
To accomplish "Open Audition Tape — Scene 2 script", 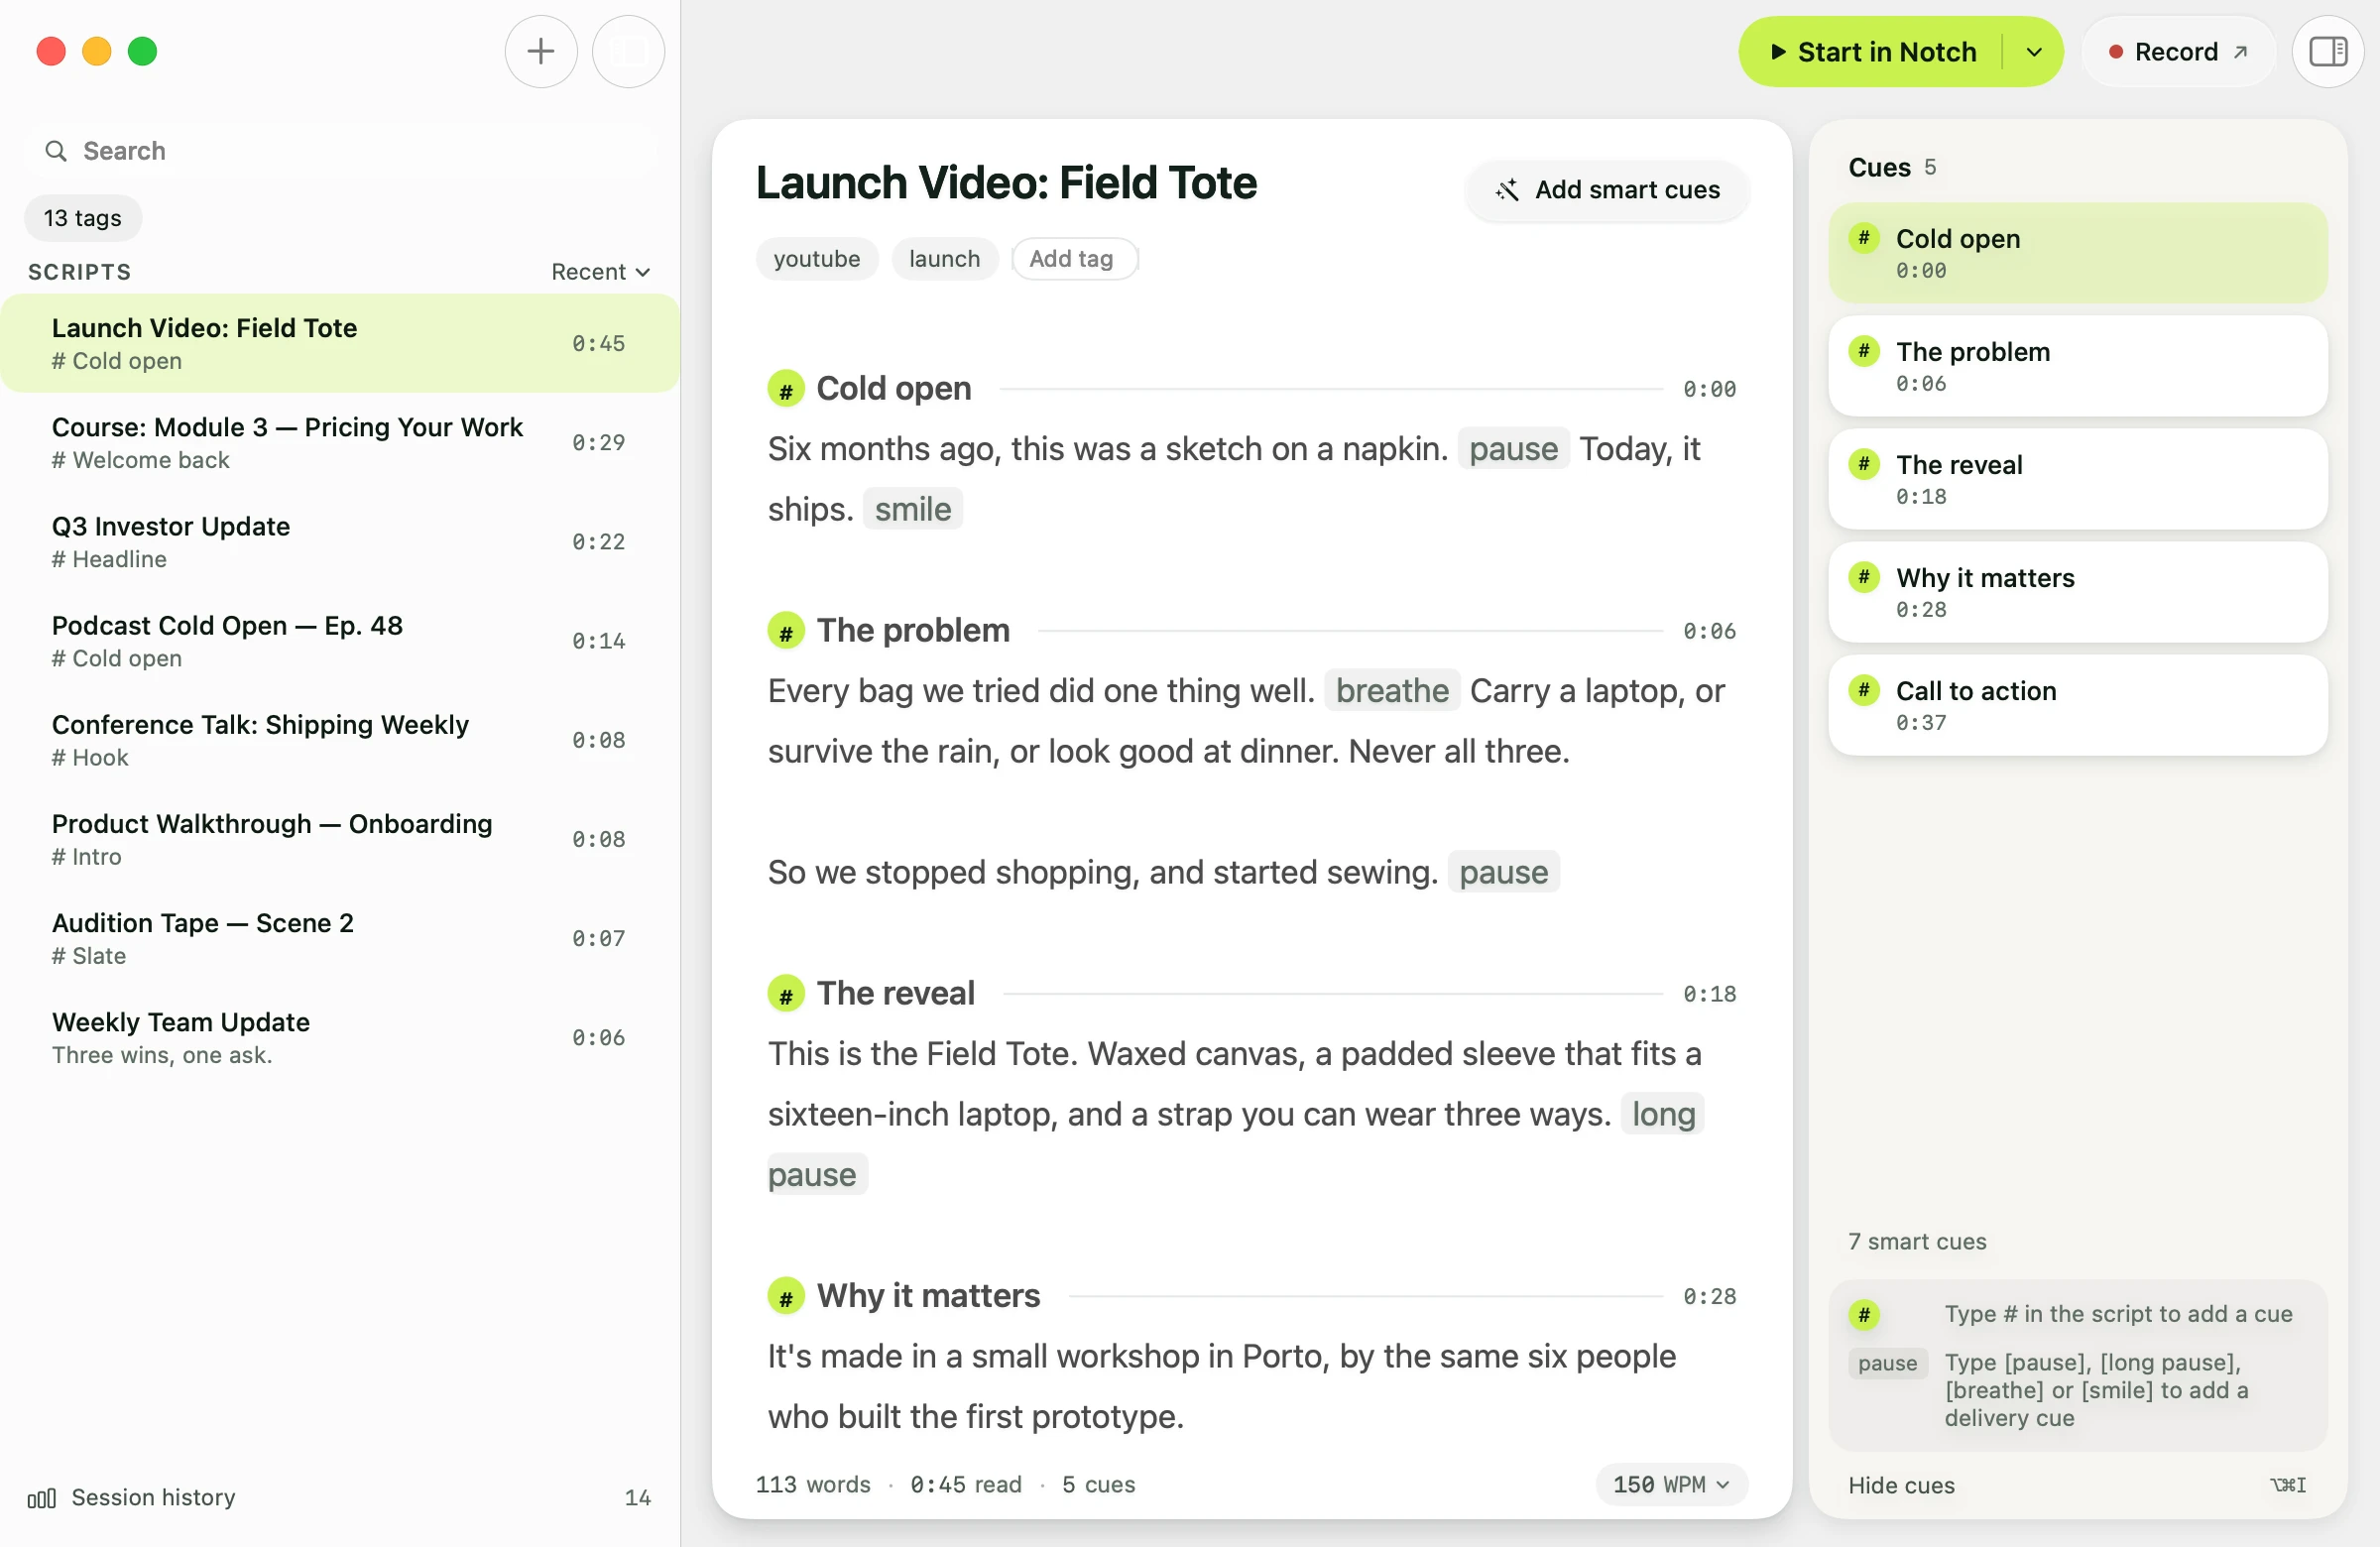I will pyautogui.click(x=340, y=937).
